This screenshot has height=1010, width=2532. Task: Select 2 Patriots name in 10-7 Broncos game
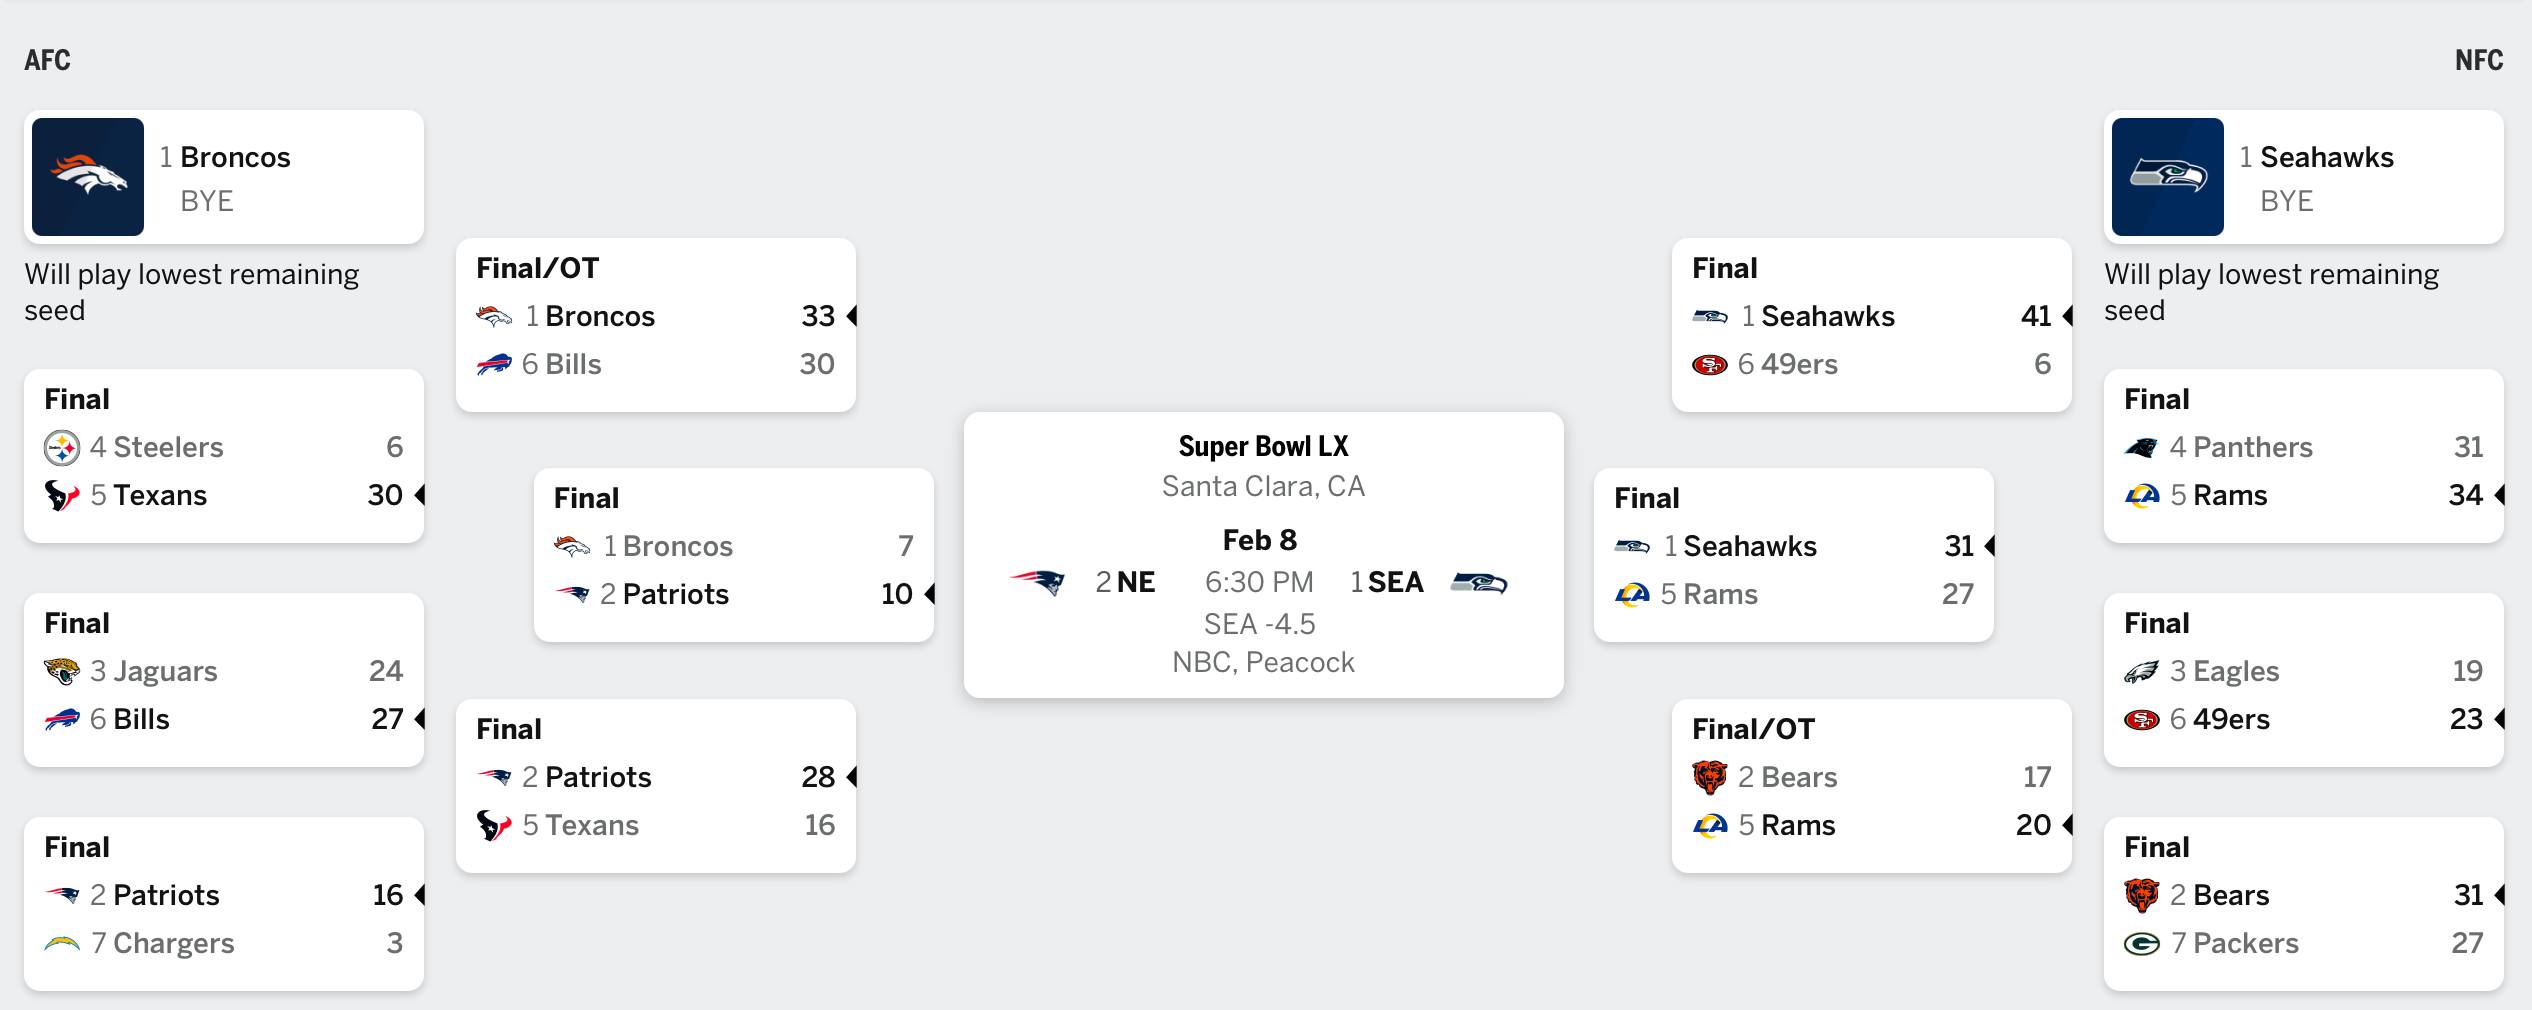click(x=675, y=594)
